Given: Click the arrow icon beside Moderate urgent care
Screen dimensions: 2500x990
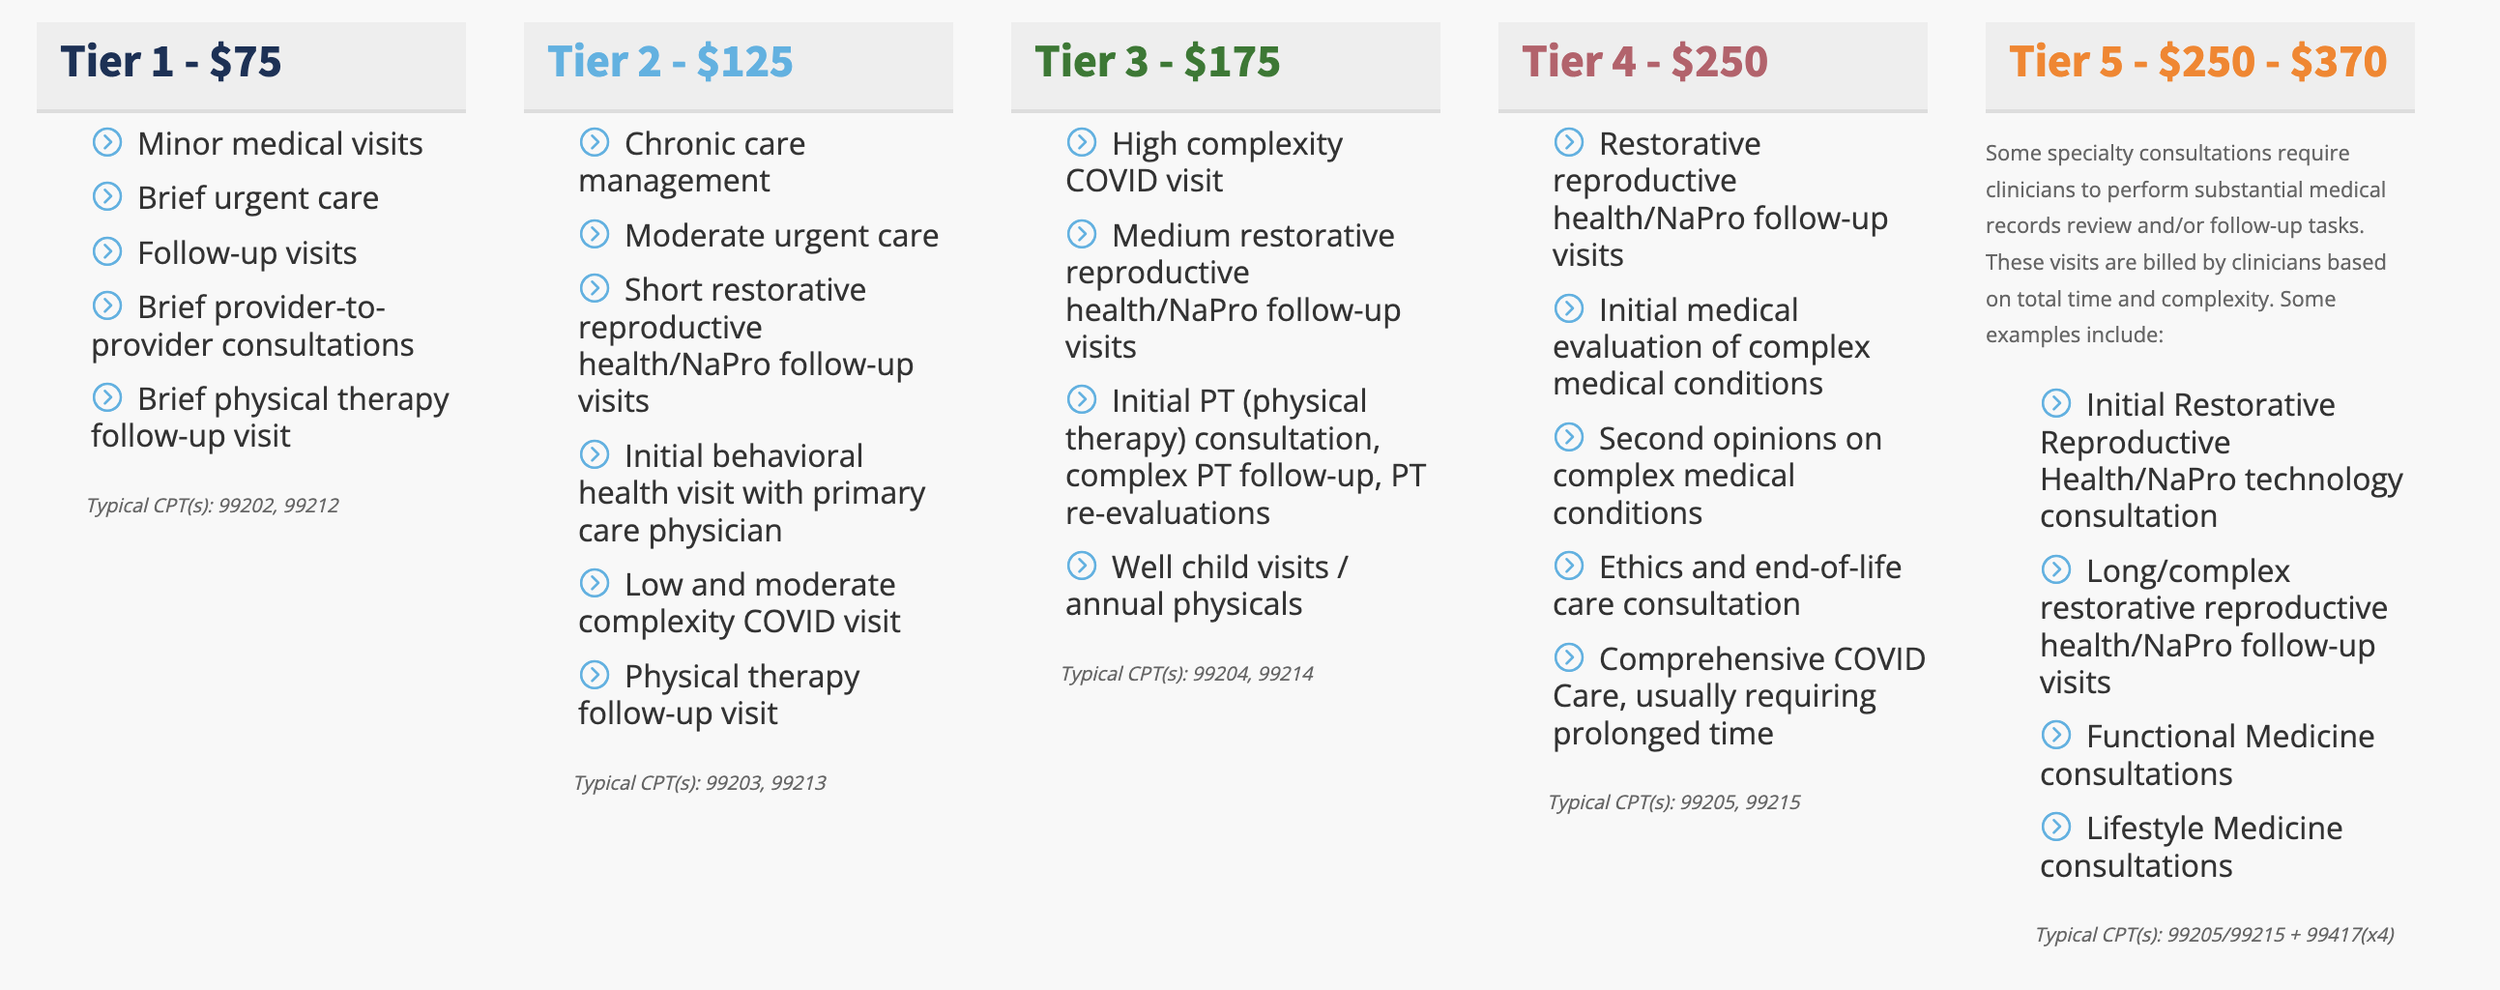Looking at the screenshot, I should pyautogui.click(x=594, y=234).
